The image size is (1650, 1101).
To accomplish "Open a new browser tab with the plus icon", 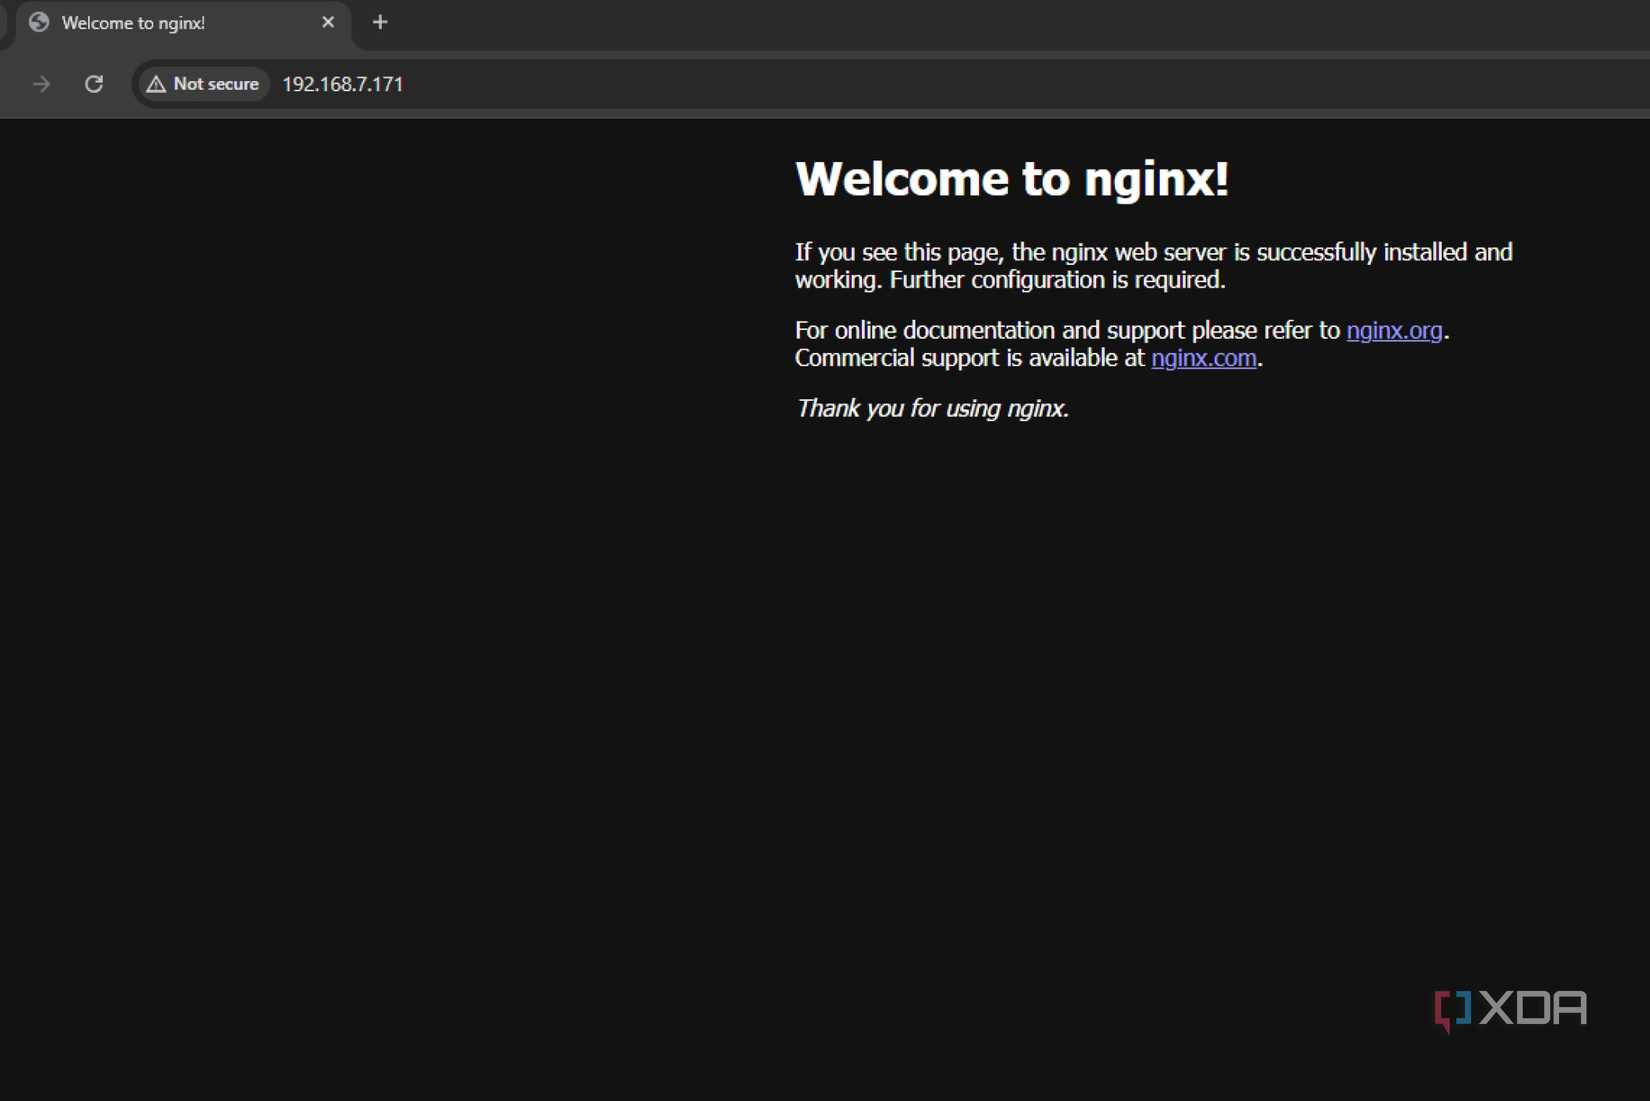I will coord(379,21).
